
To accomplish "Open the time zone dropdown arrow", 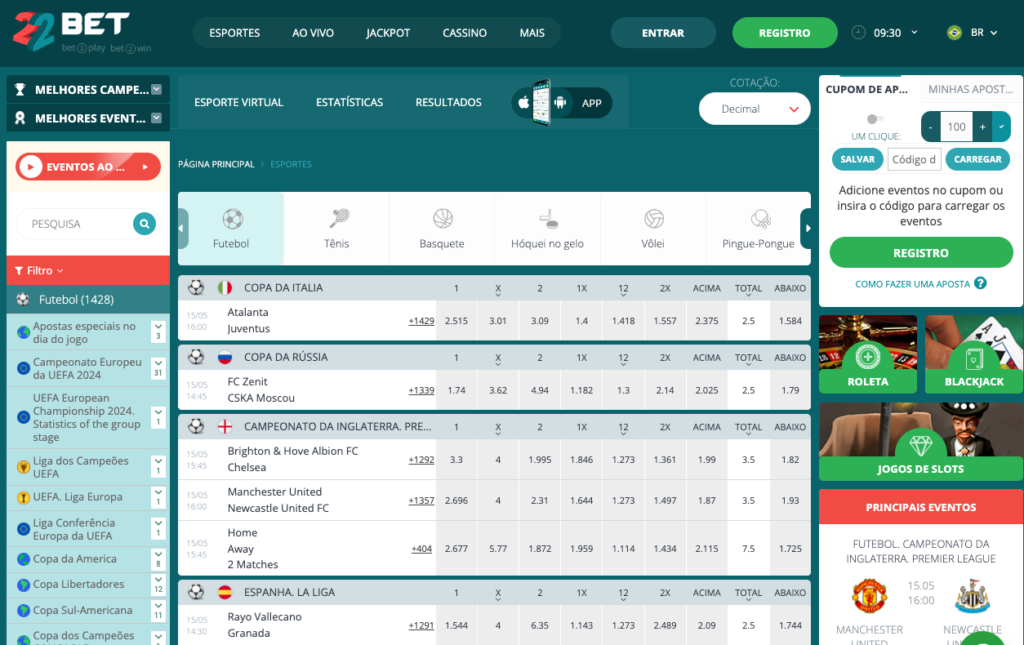I will (x=914, y=32).
